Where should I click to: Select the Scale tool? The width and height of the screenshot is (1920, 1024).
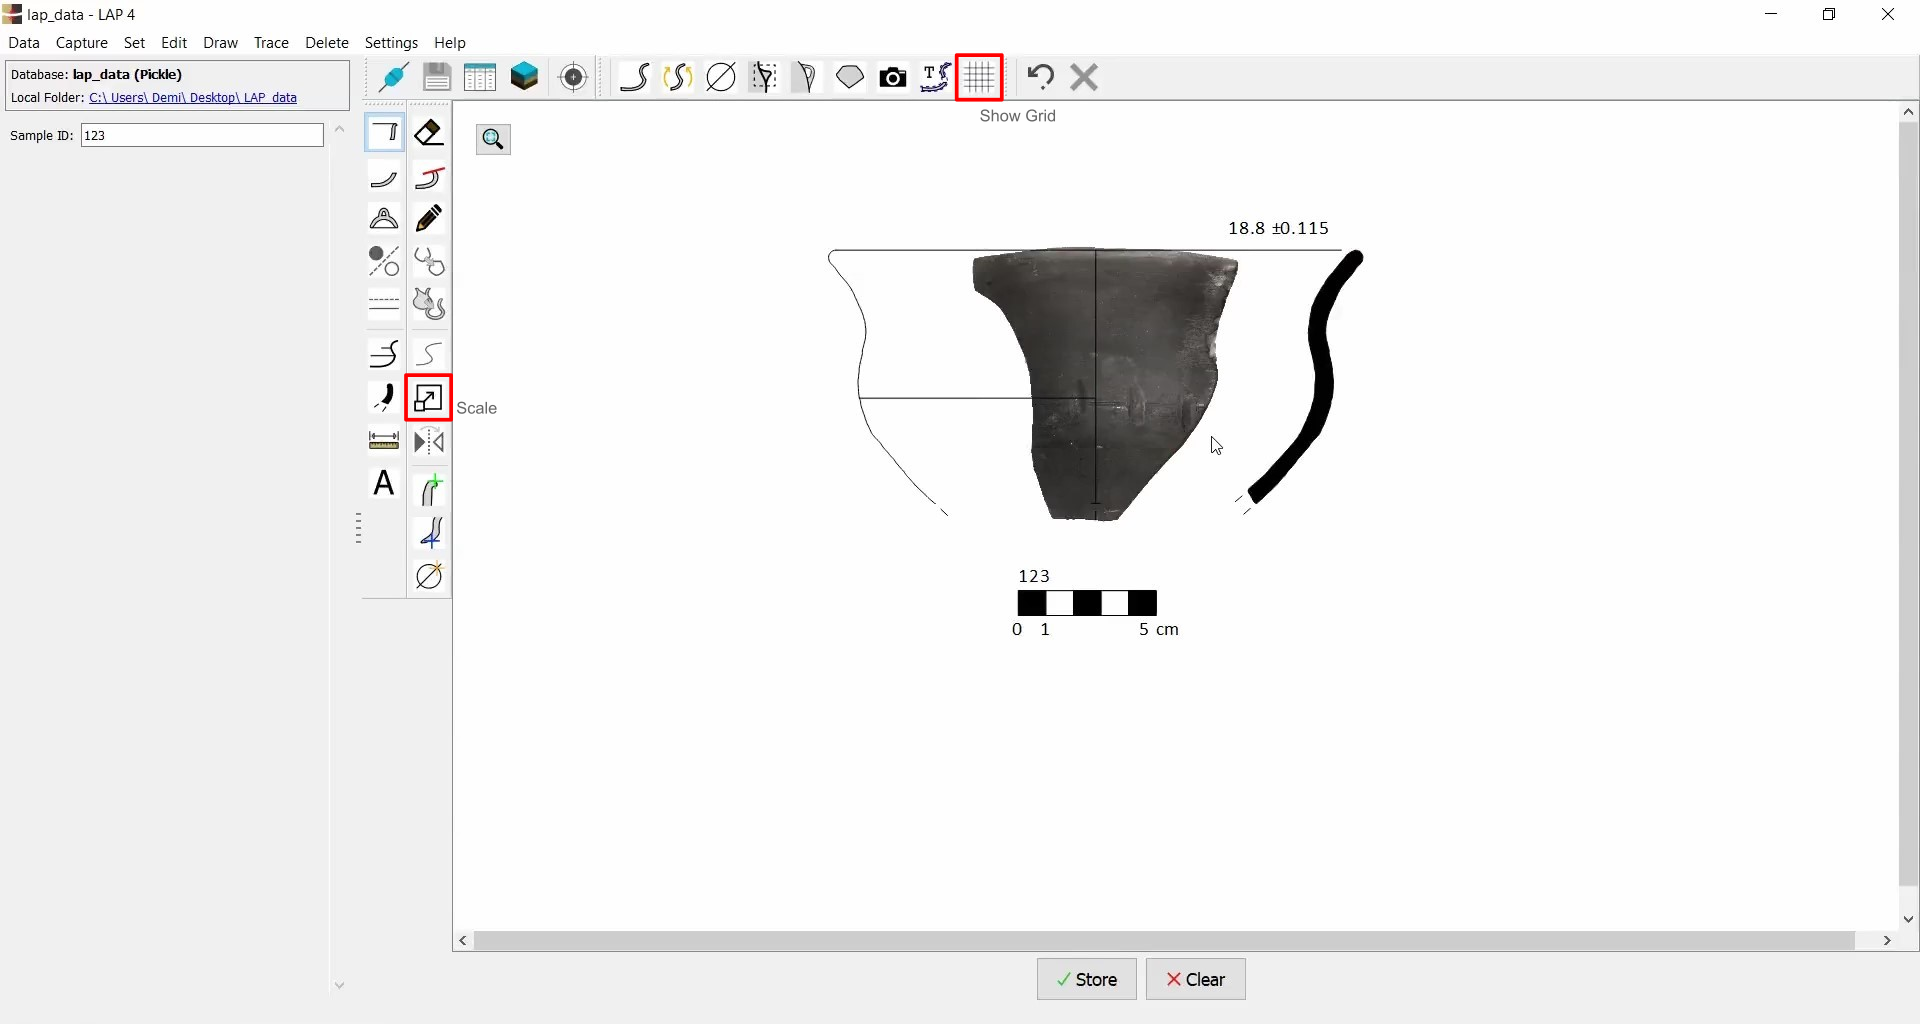[428, 398]
